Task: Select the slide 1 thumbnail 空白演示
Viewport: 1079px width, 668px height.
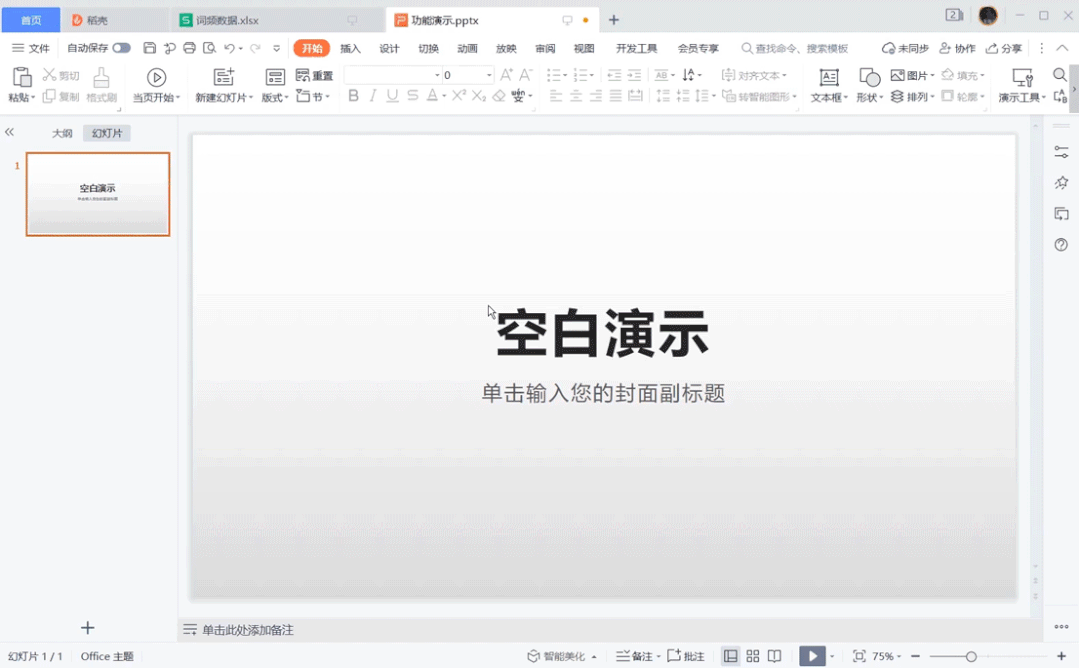Action: tap(98, 194)
